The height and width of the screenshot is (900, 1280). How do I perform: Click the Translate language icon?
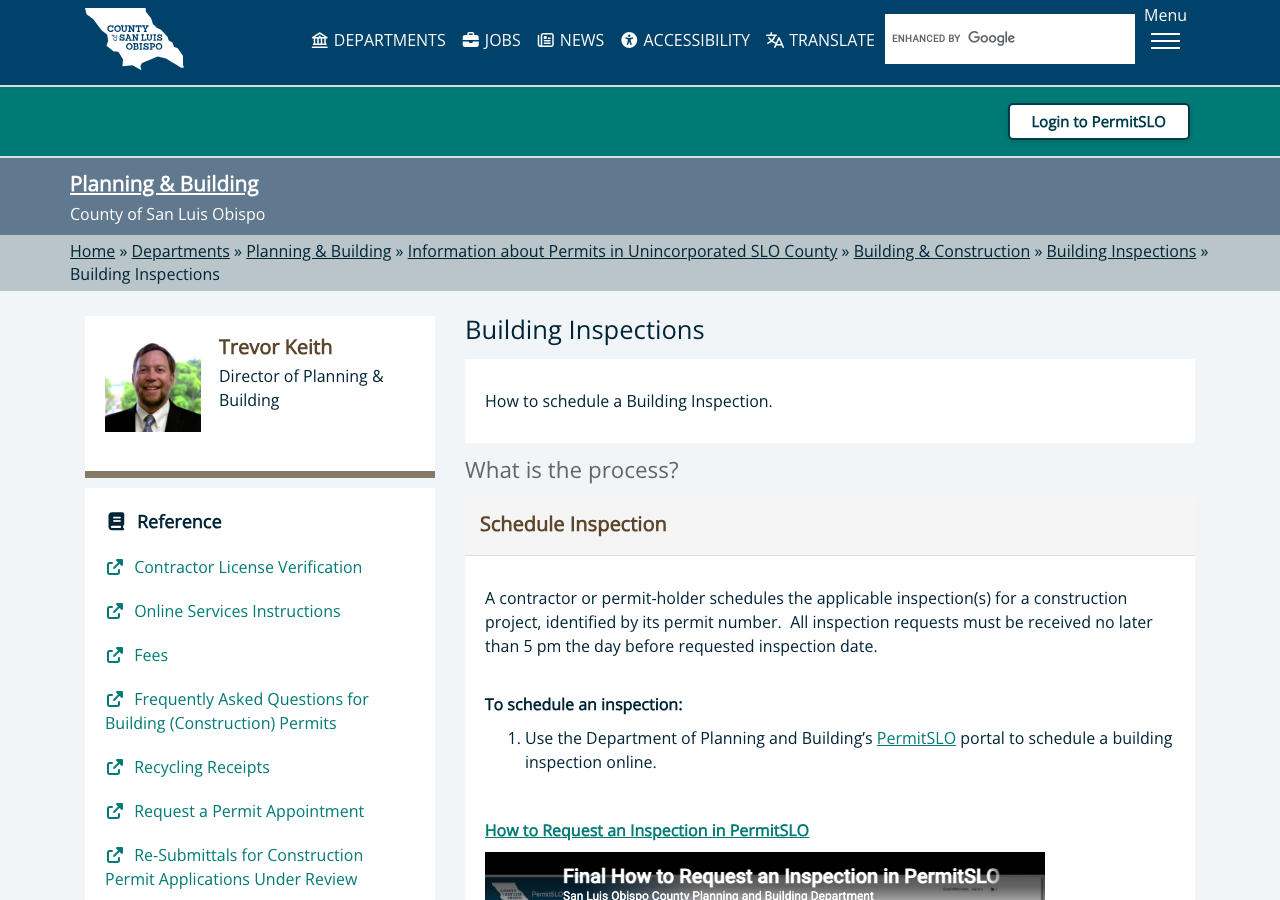click(775, 40)
